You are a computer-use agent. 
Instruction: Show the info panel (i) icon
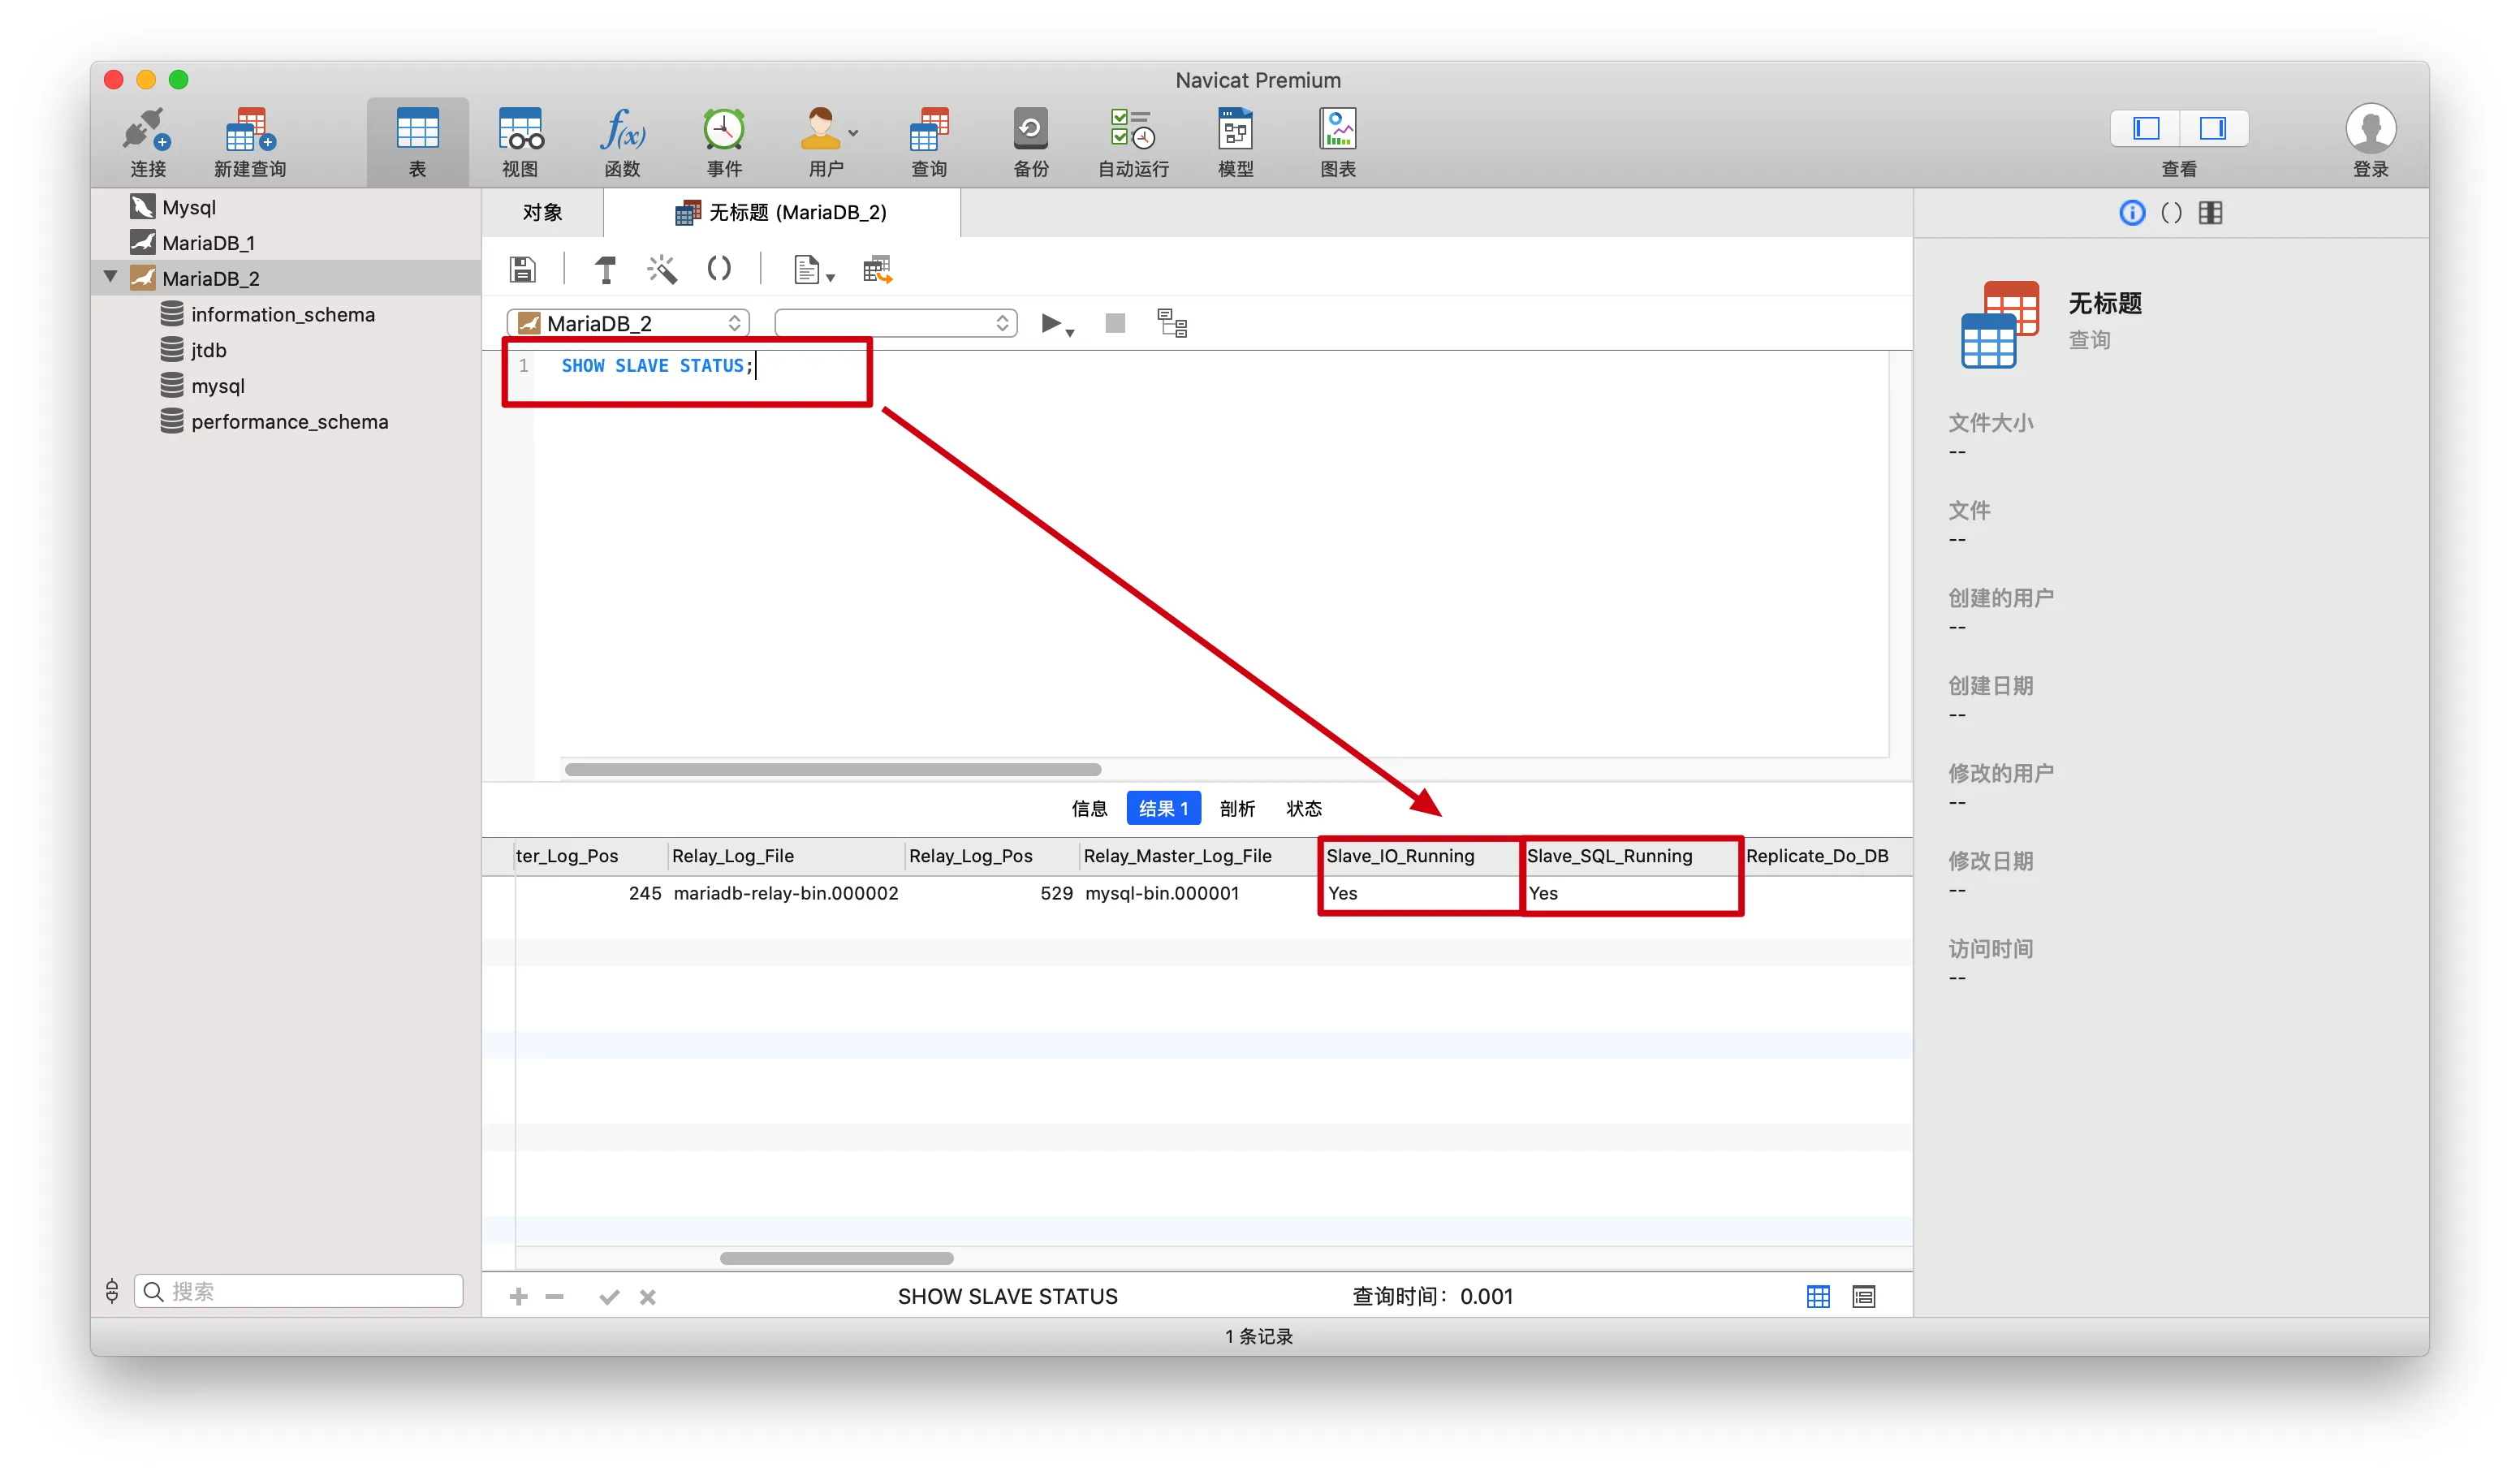(2132, 212)
